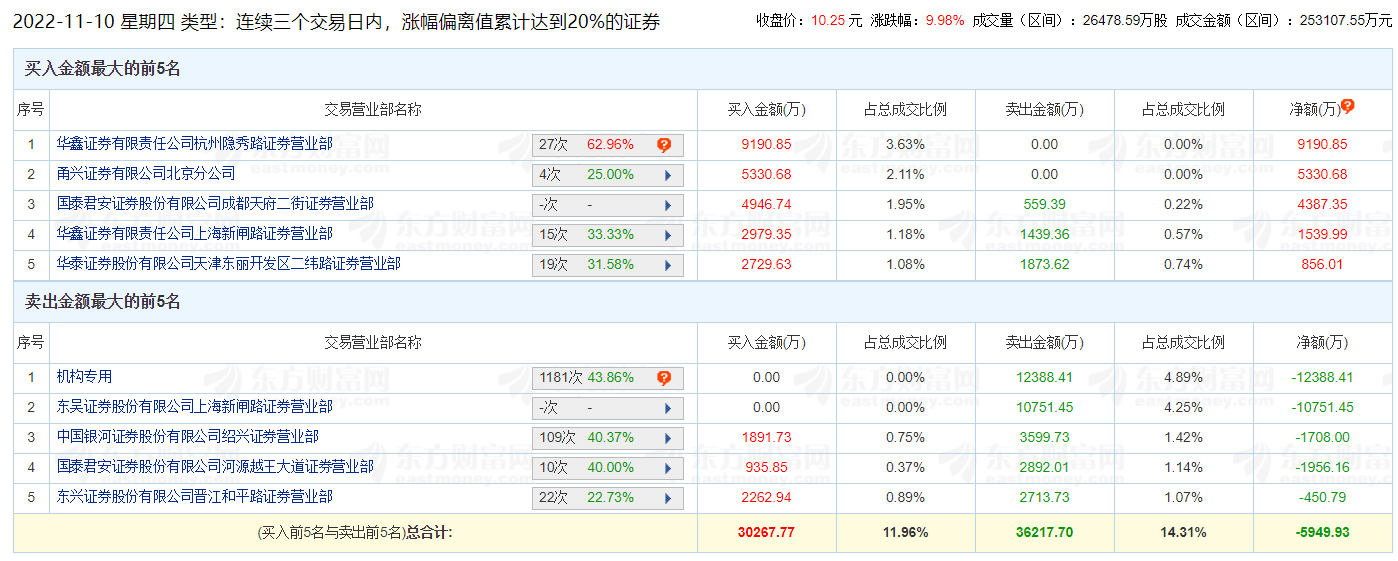Open 国泰君安成都天府二街证券营业部 link
This screenshot has height=561, width=1398.
pyautogui.click(x=215, y=204)
